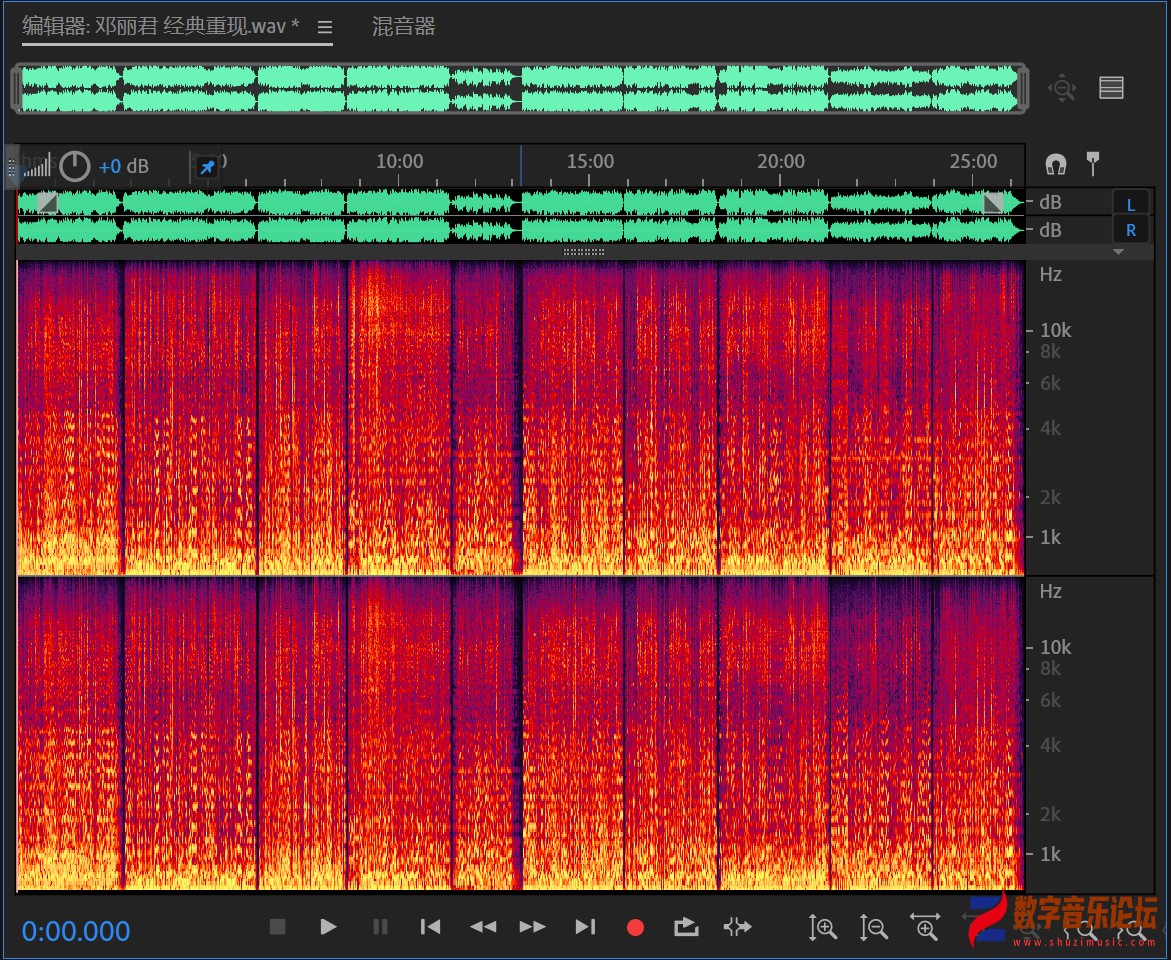This screenshot has width=1171, height=960.
Task: Open the editor panel hamburger menu
Action: (325, 28)
